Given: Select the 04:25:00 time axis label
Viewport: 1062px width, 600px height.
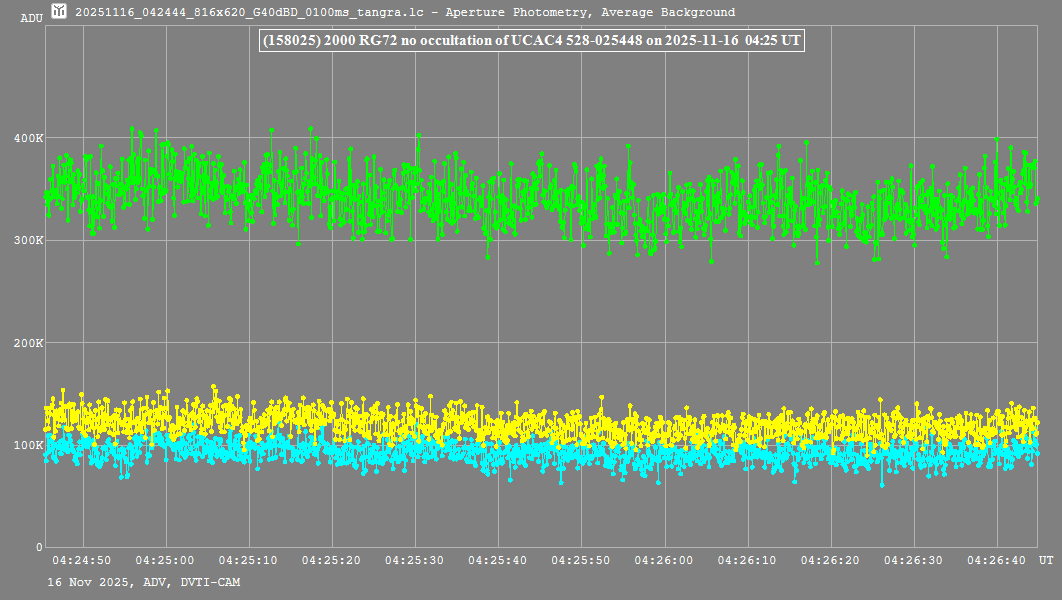Looking at the screenshot, I should pos(164,562).
